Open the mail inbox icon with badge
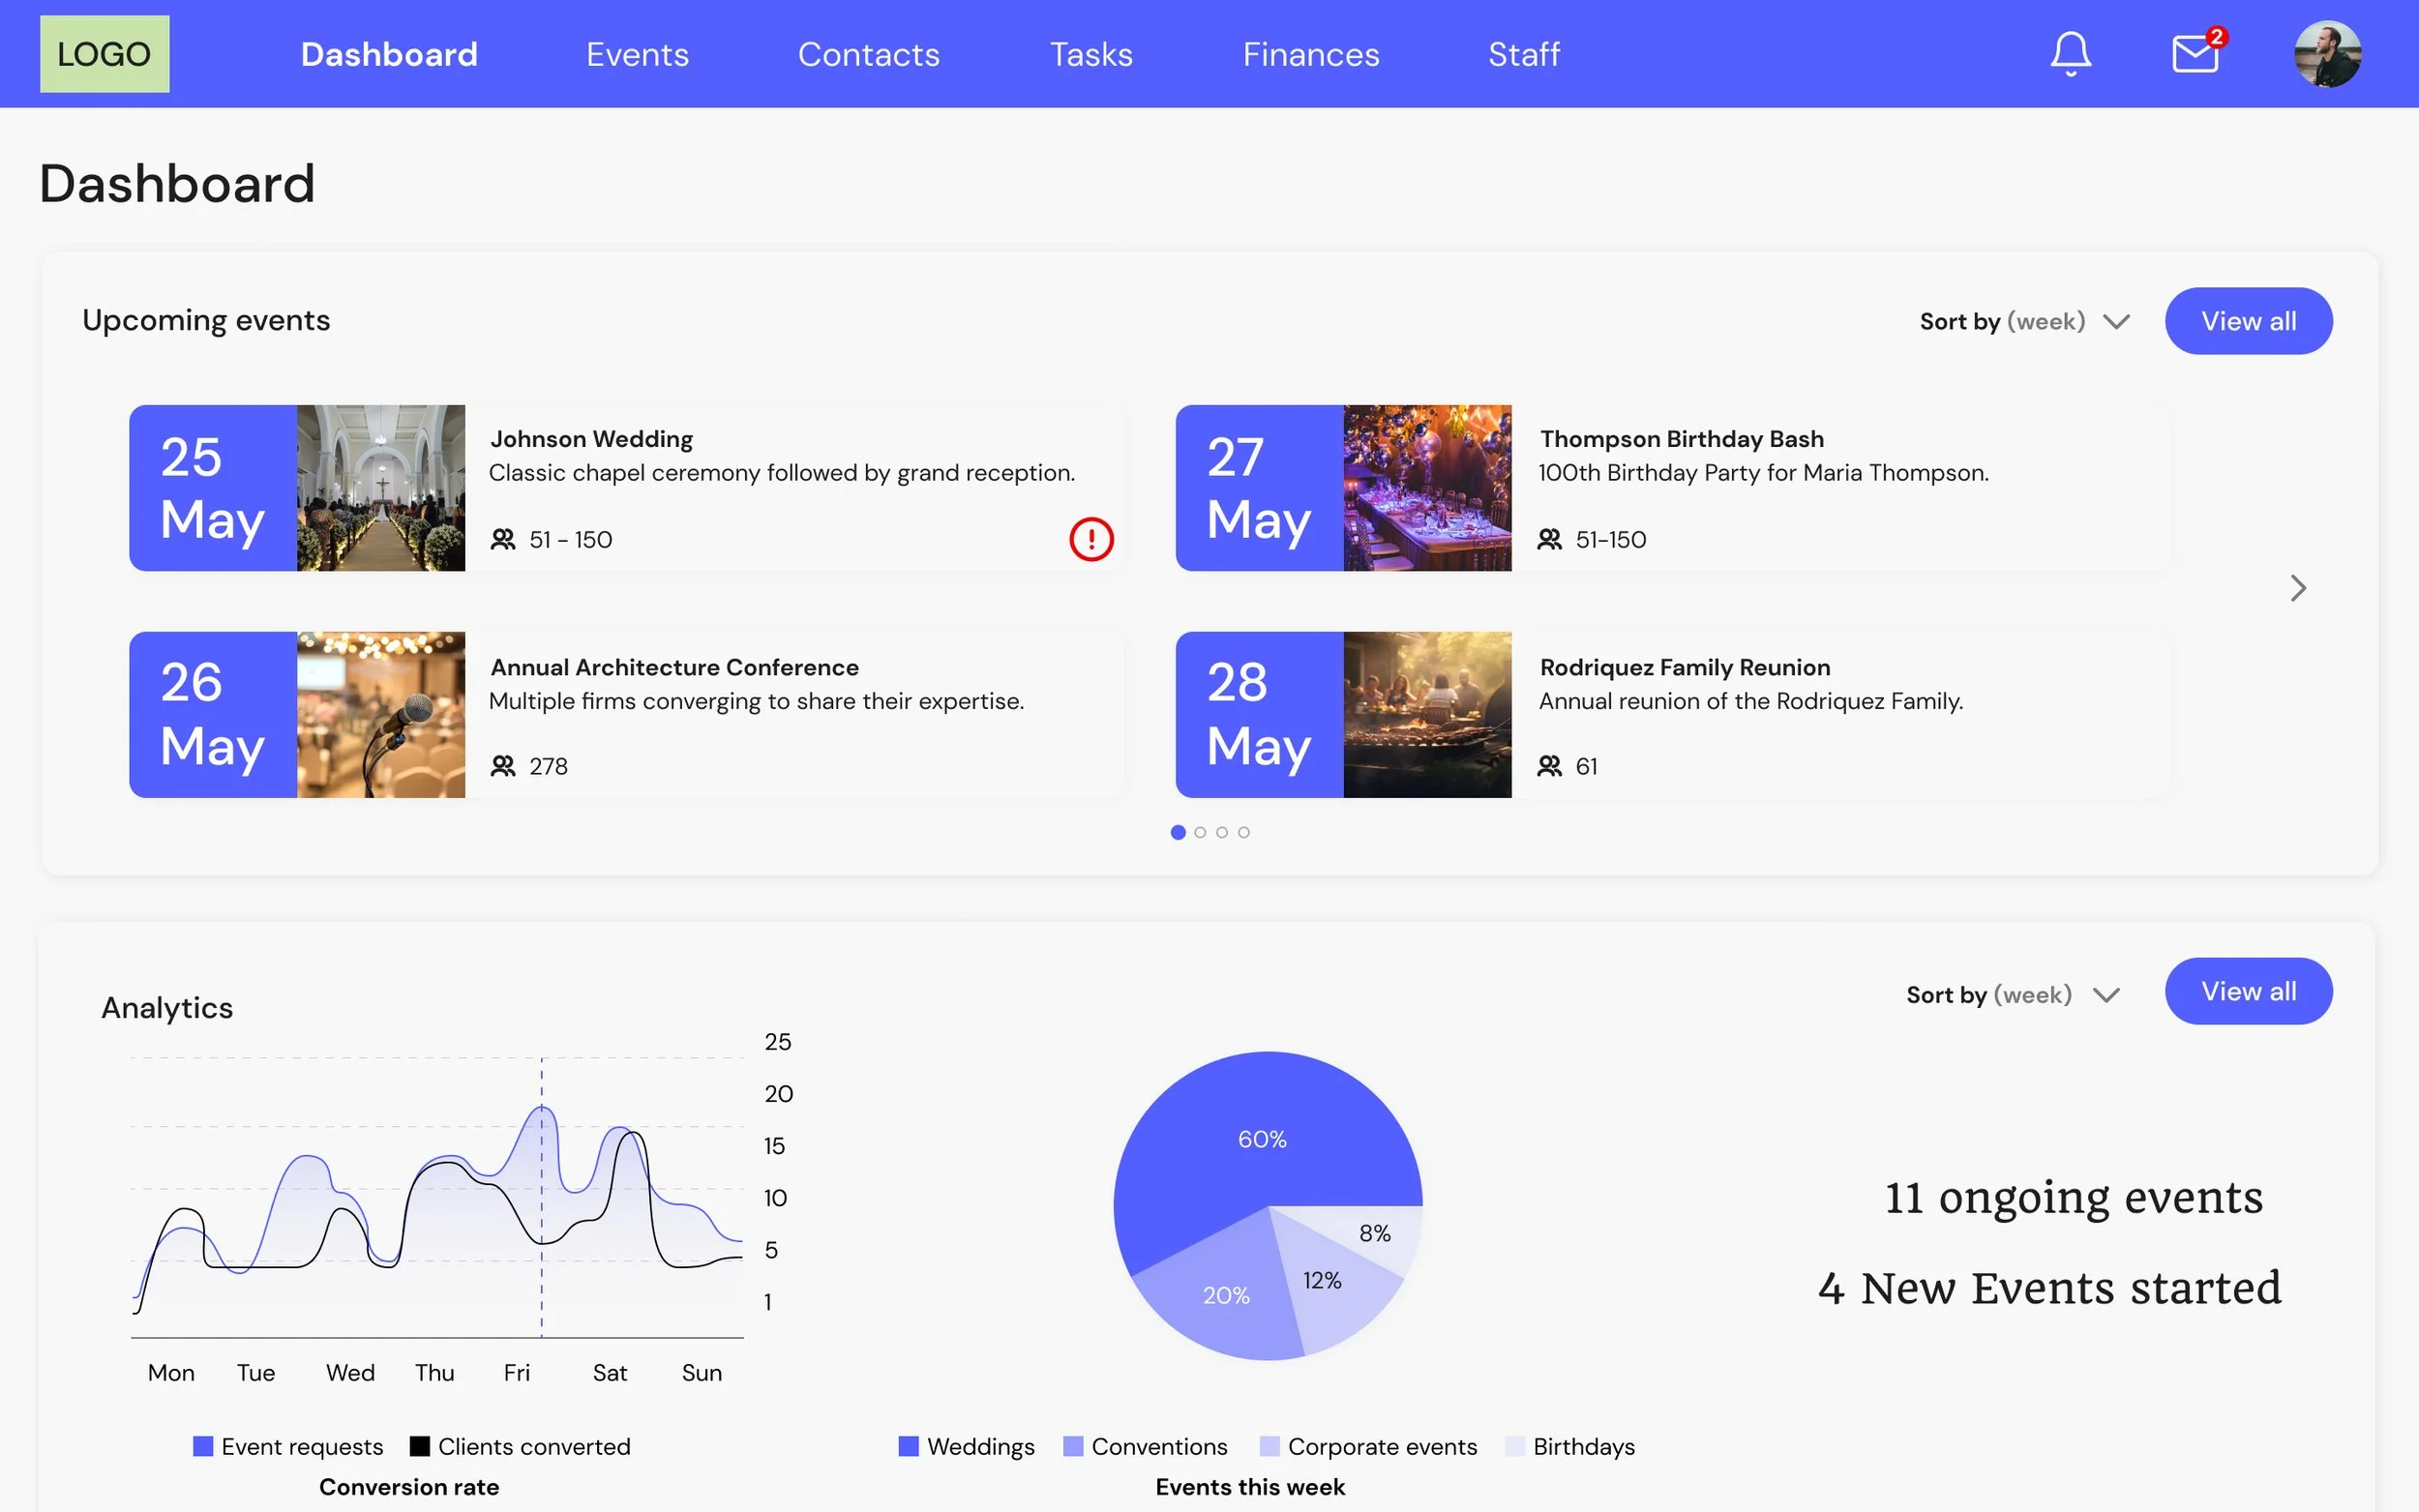 tap(2198, 51)
